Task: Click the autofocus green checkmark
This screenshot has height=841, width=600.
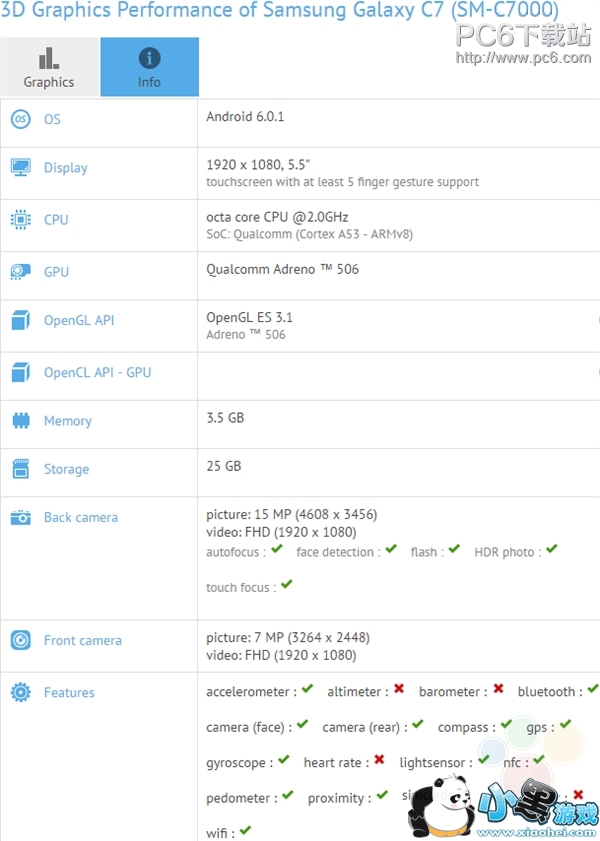Action: 277,549
